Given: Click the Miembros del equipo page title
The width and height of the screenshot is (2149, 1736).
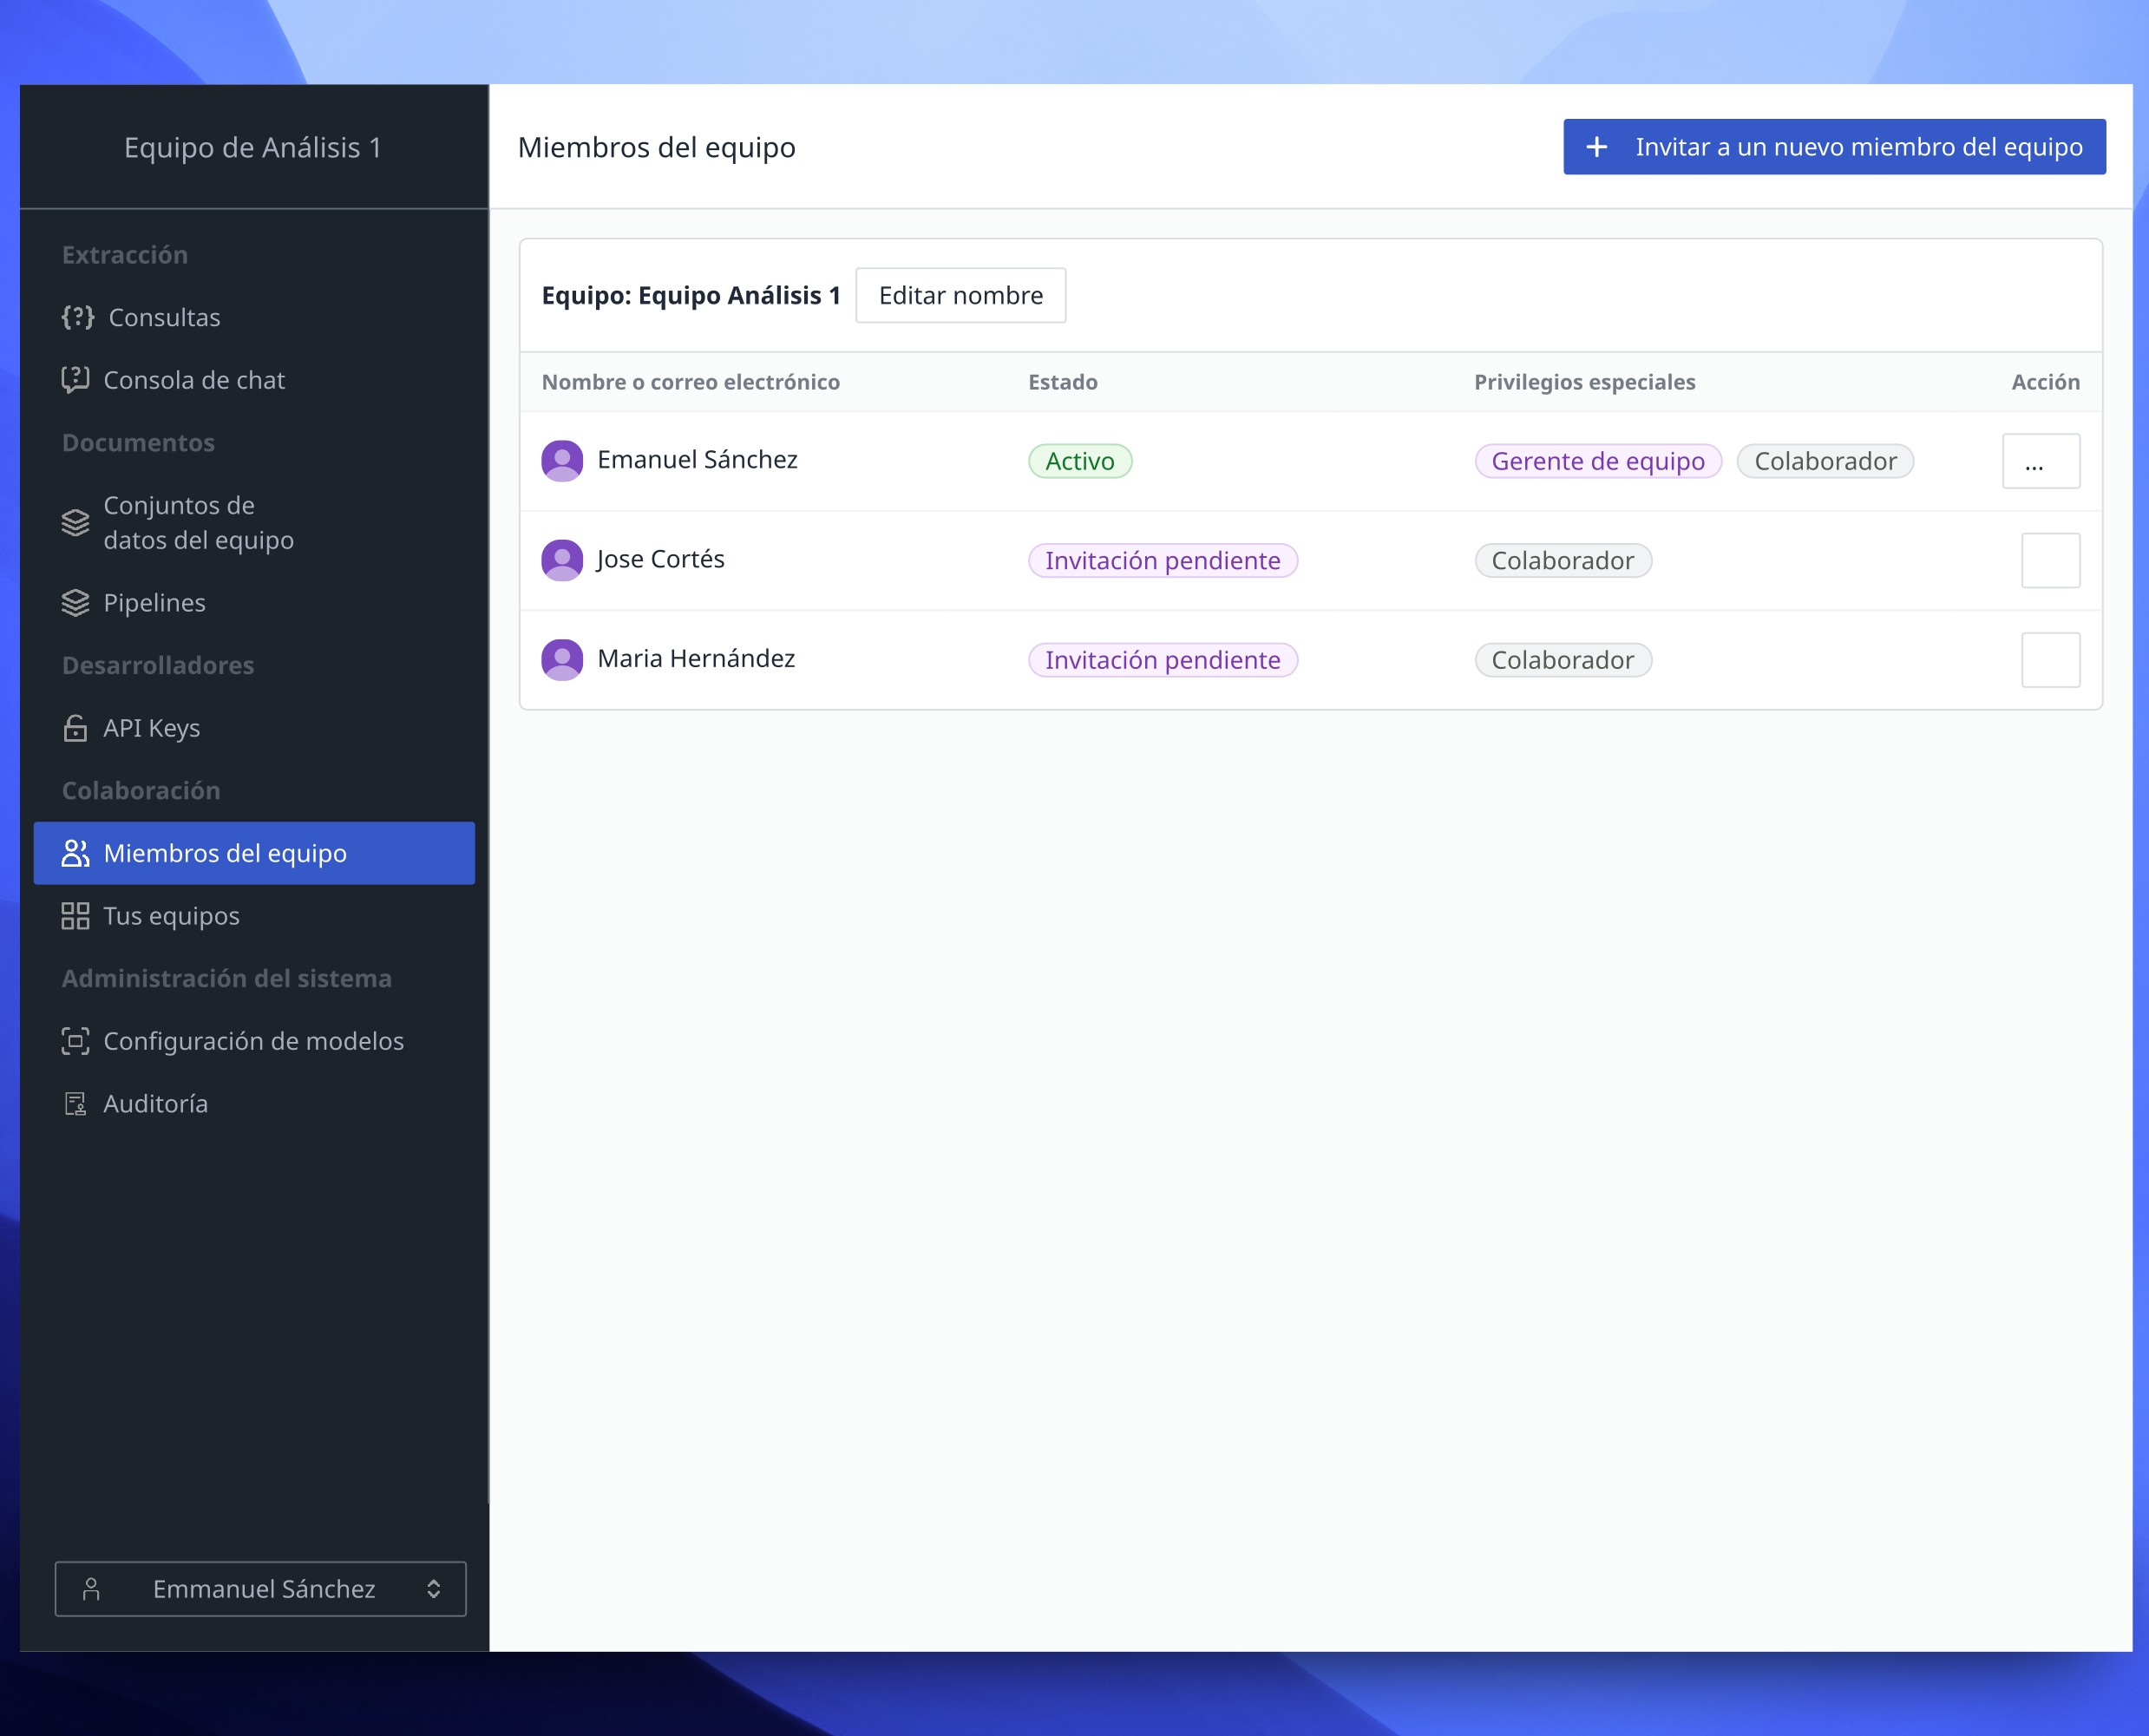Looking at the screenshot, I should pos(657,147).
